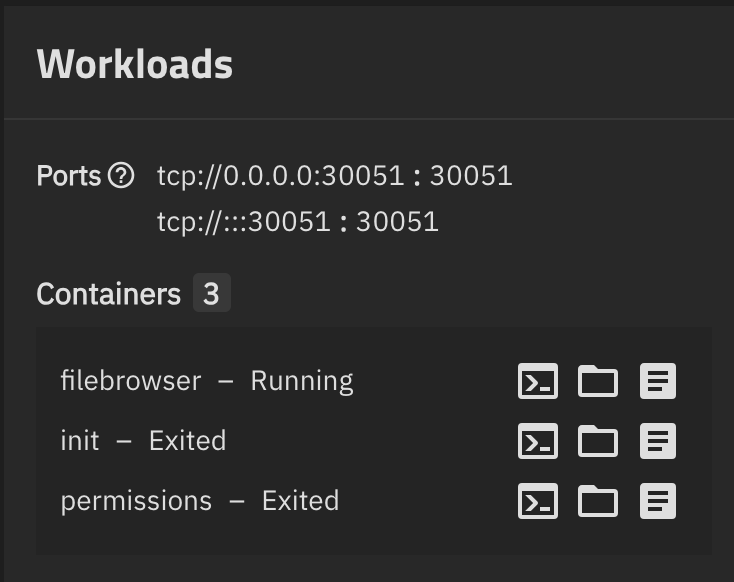Click the Ports label
The height and width of the screenshot is (582, 734).
click(x=68, y=176)
